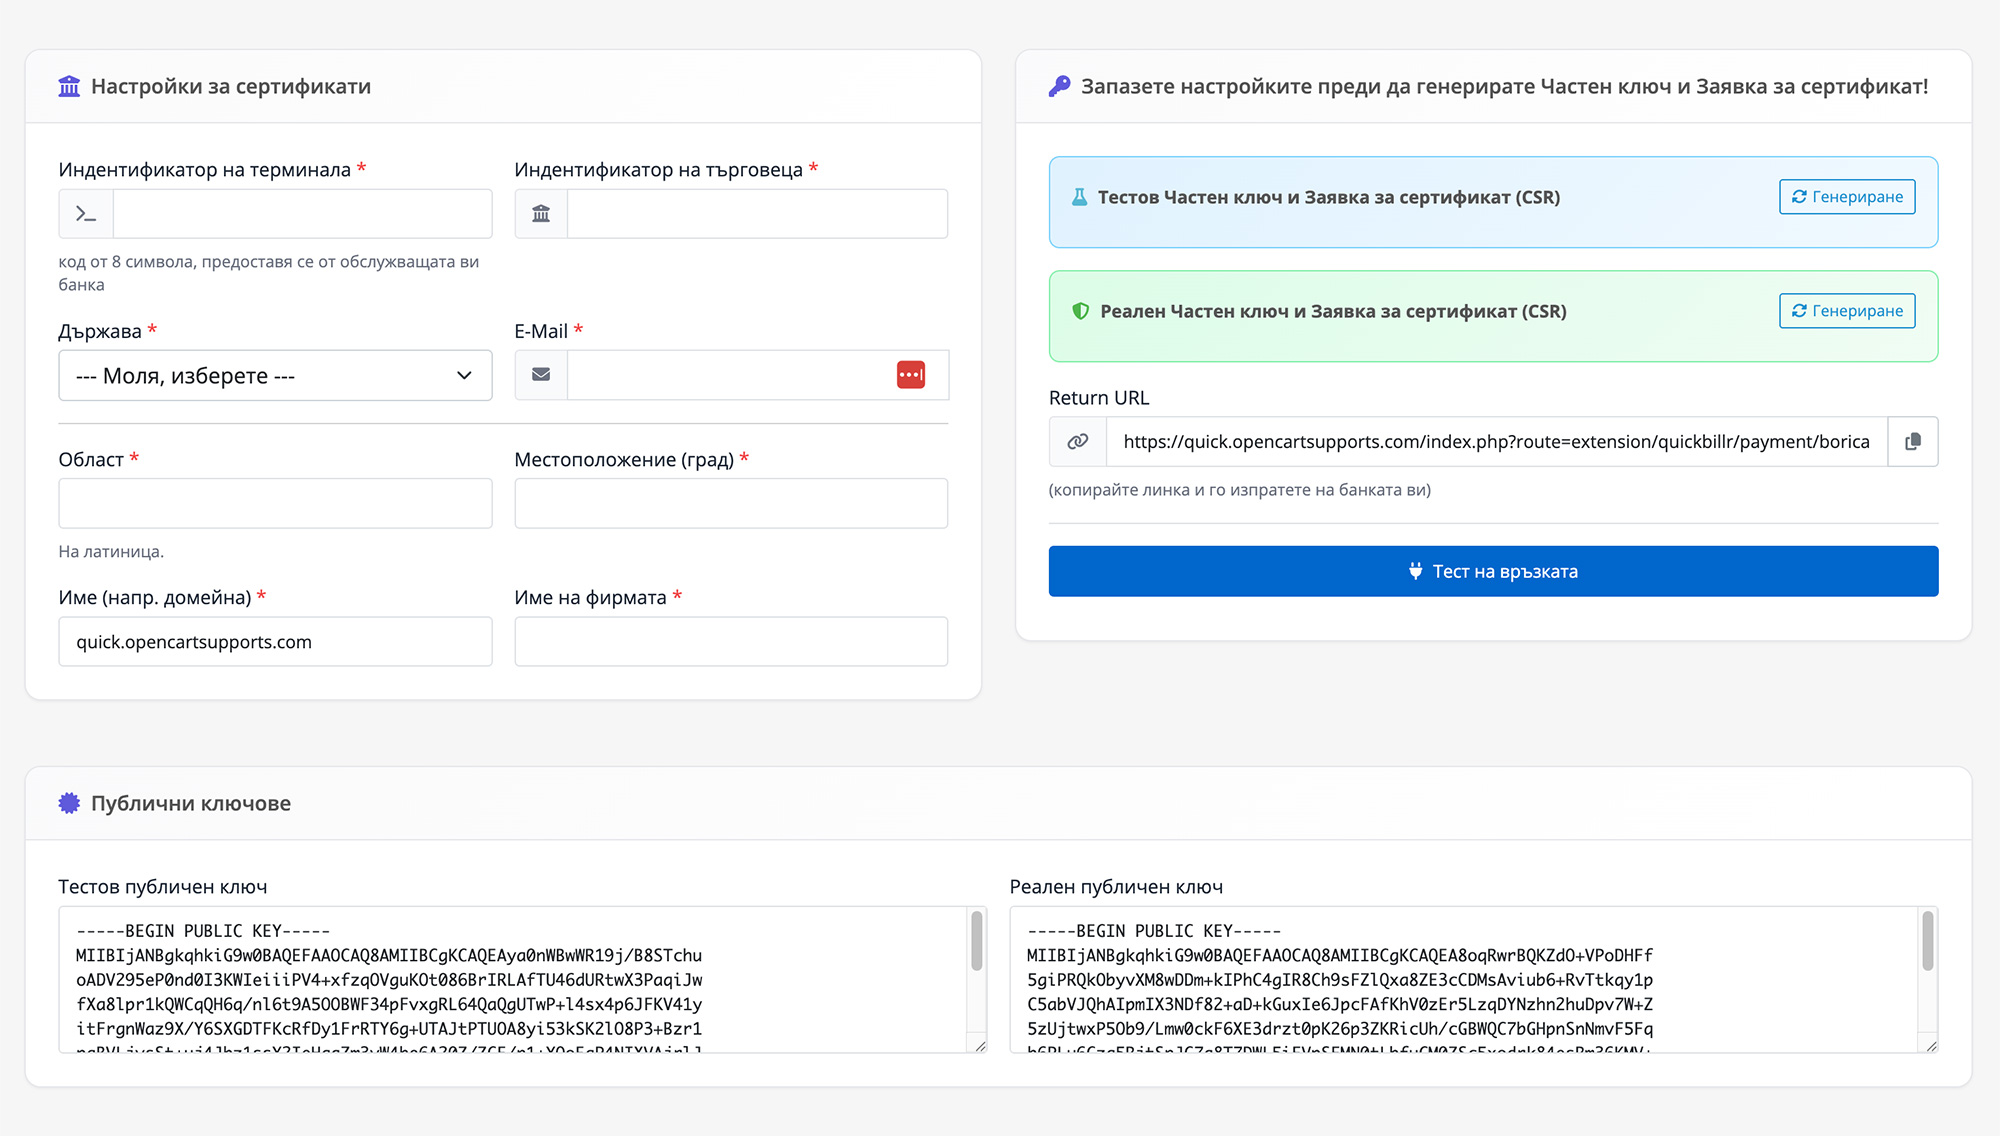Click the domain name field with quick.opencartsupports.com

click(275, 642)
